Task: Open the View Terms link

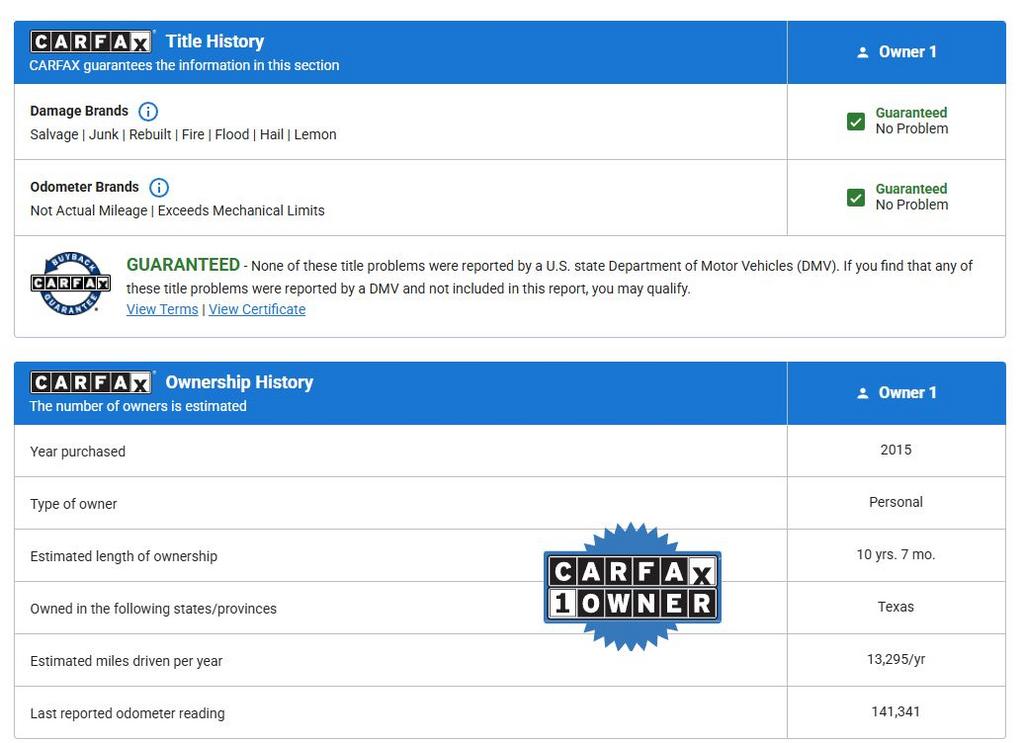Action: (162, 309)
